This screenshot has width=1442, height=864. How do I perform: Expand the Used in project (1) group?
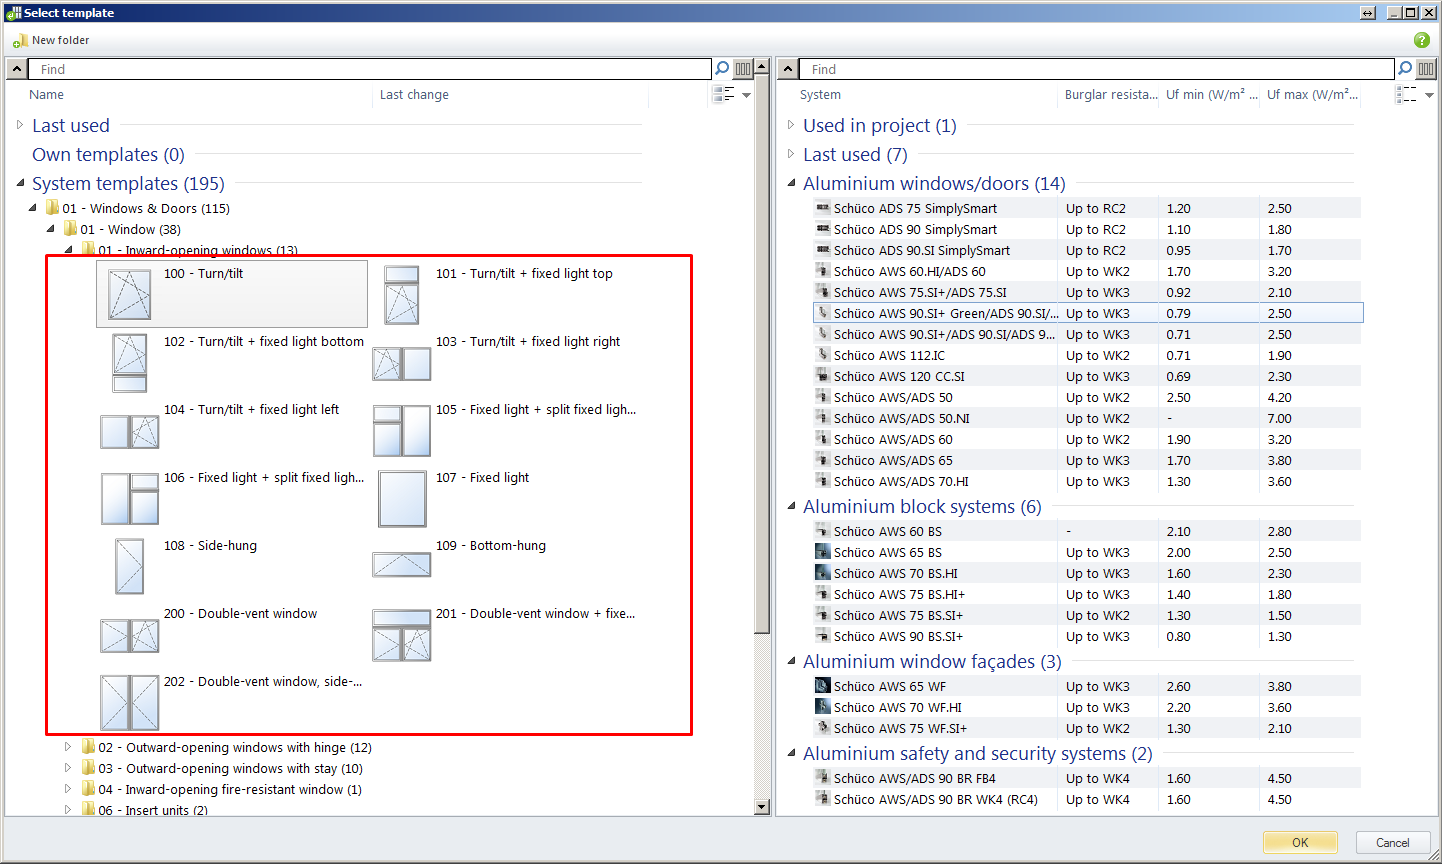(791, 125)
